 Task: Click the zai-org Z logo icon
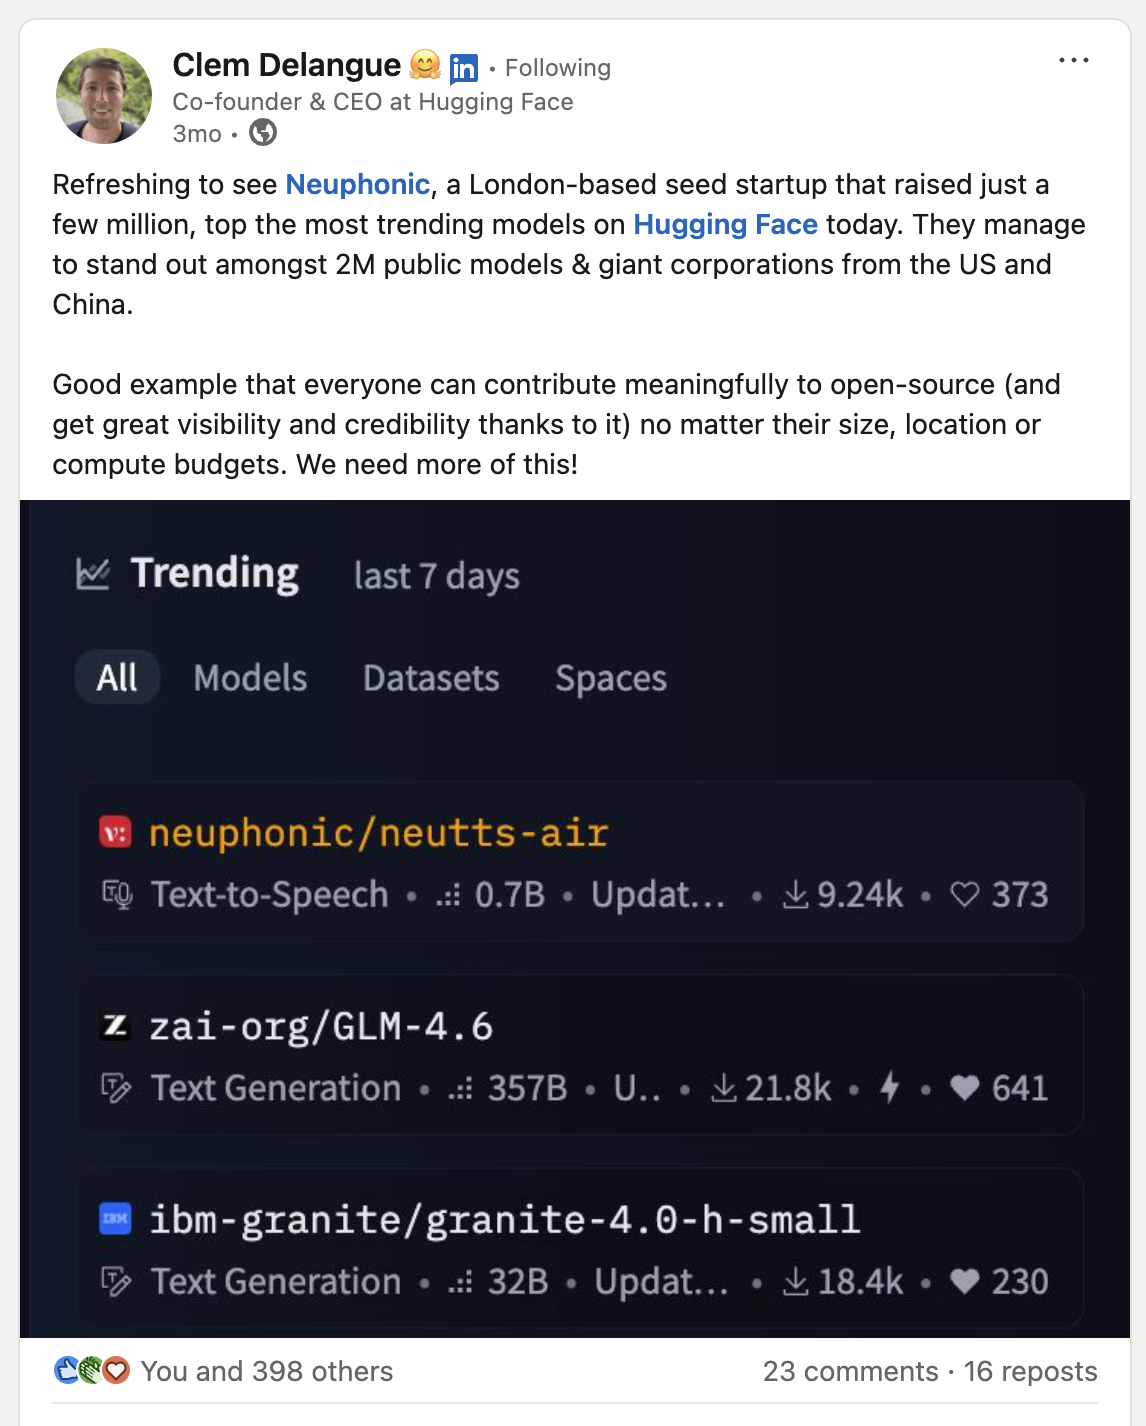coord(115,1026)
